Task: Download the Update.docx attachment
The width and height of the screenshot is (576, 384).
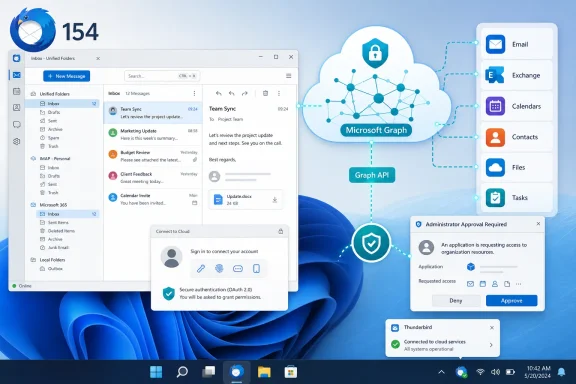Action: point(274,200)
